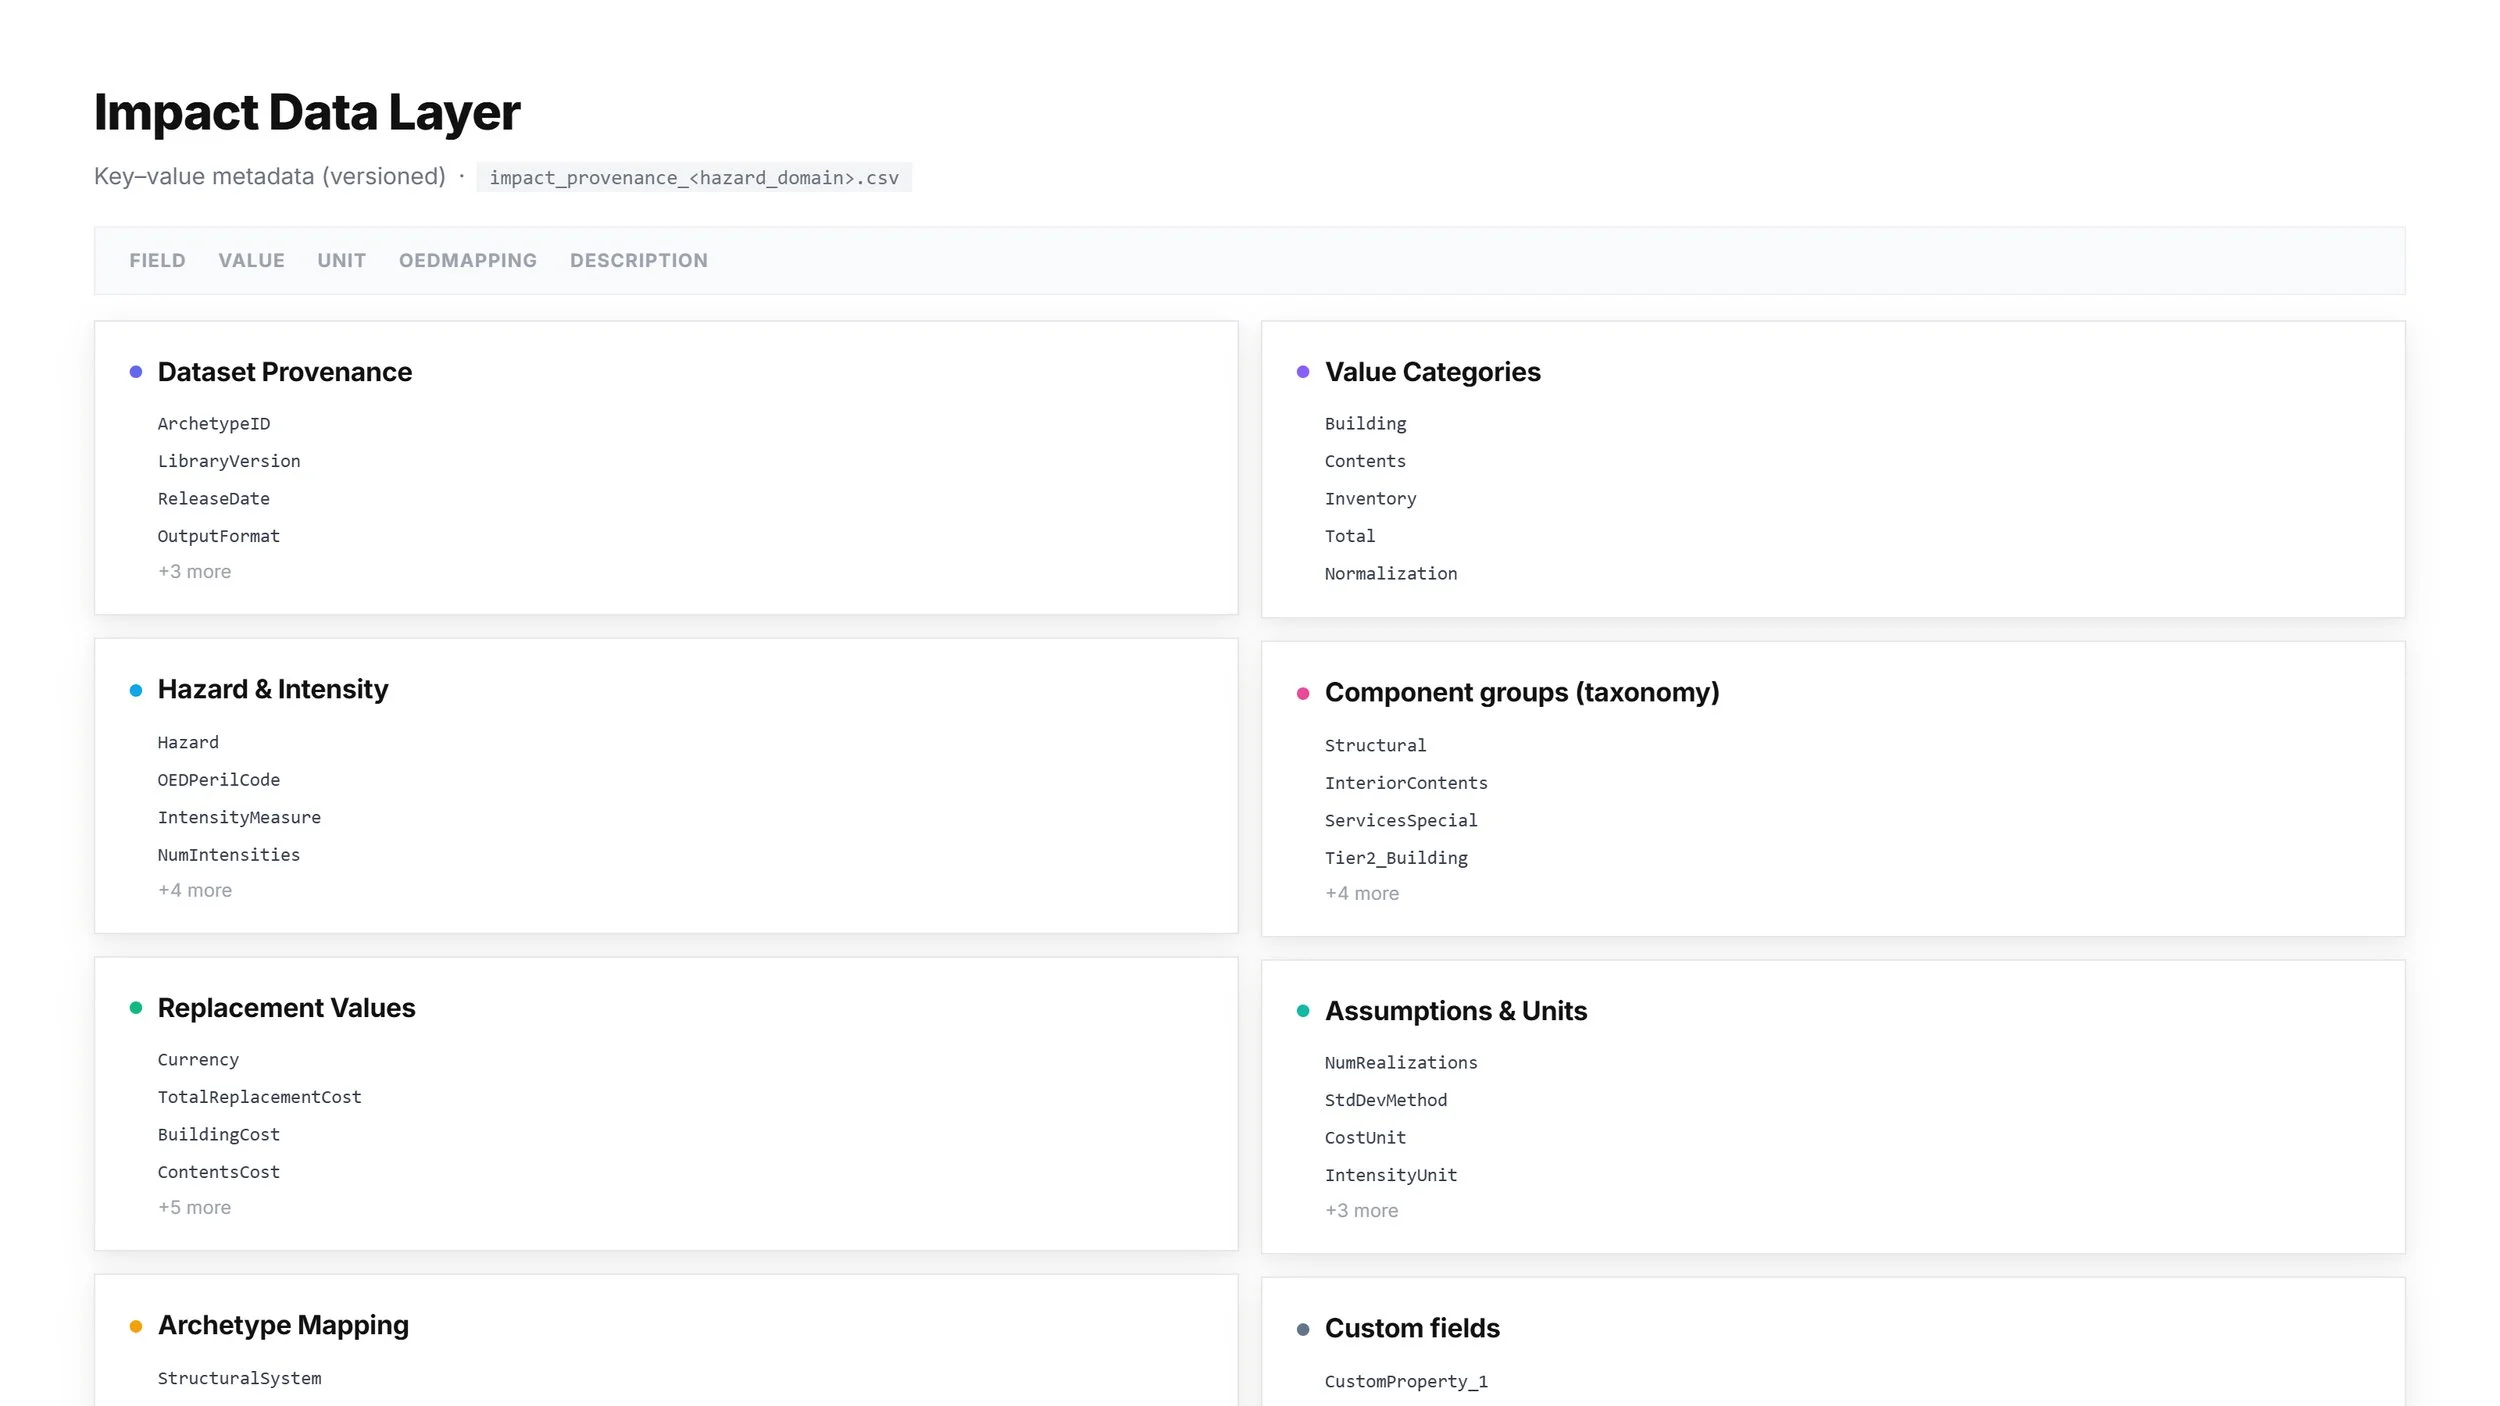Screen dimensions: 2500x1406
Task: Click the blue dot beside Hazard & Intensity
Action: [136, 690]
